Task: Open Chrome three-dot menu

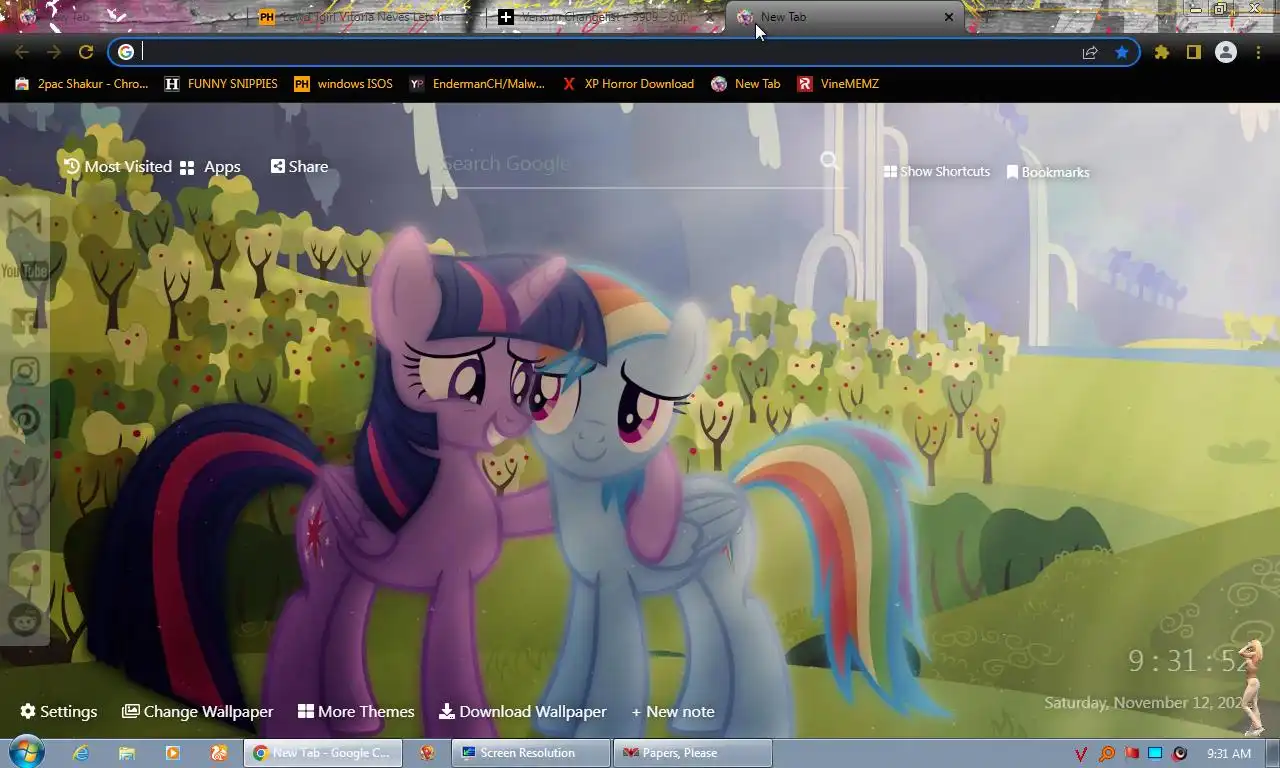Action: [1258, 52]
